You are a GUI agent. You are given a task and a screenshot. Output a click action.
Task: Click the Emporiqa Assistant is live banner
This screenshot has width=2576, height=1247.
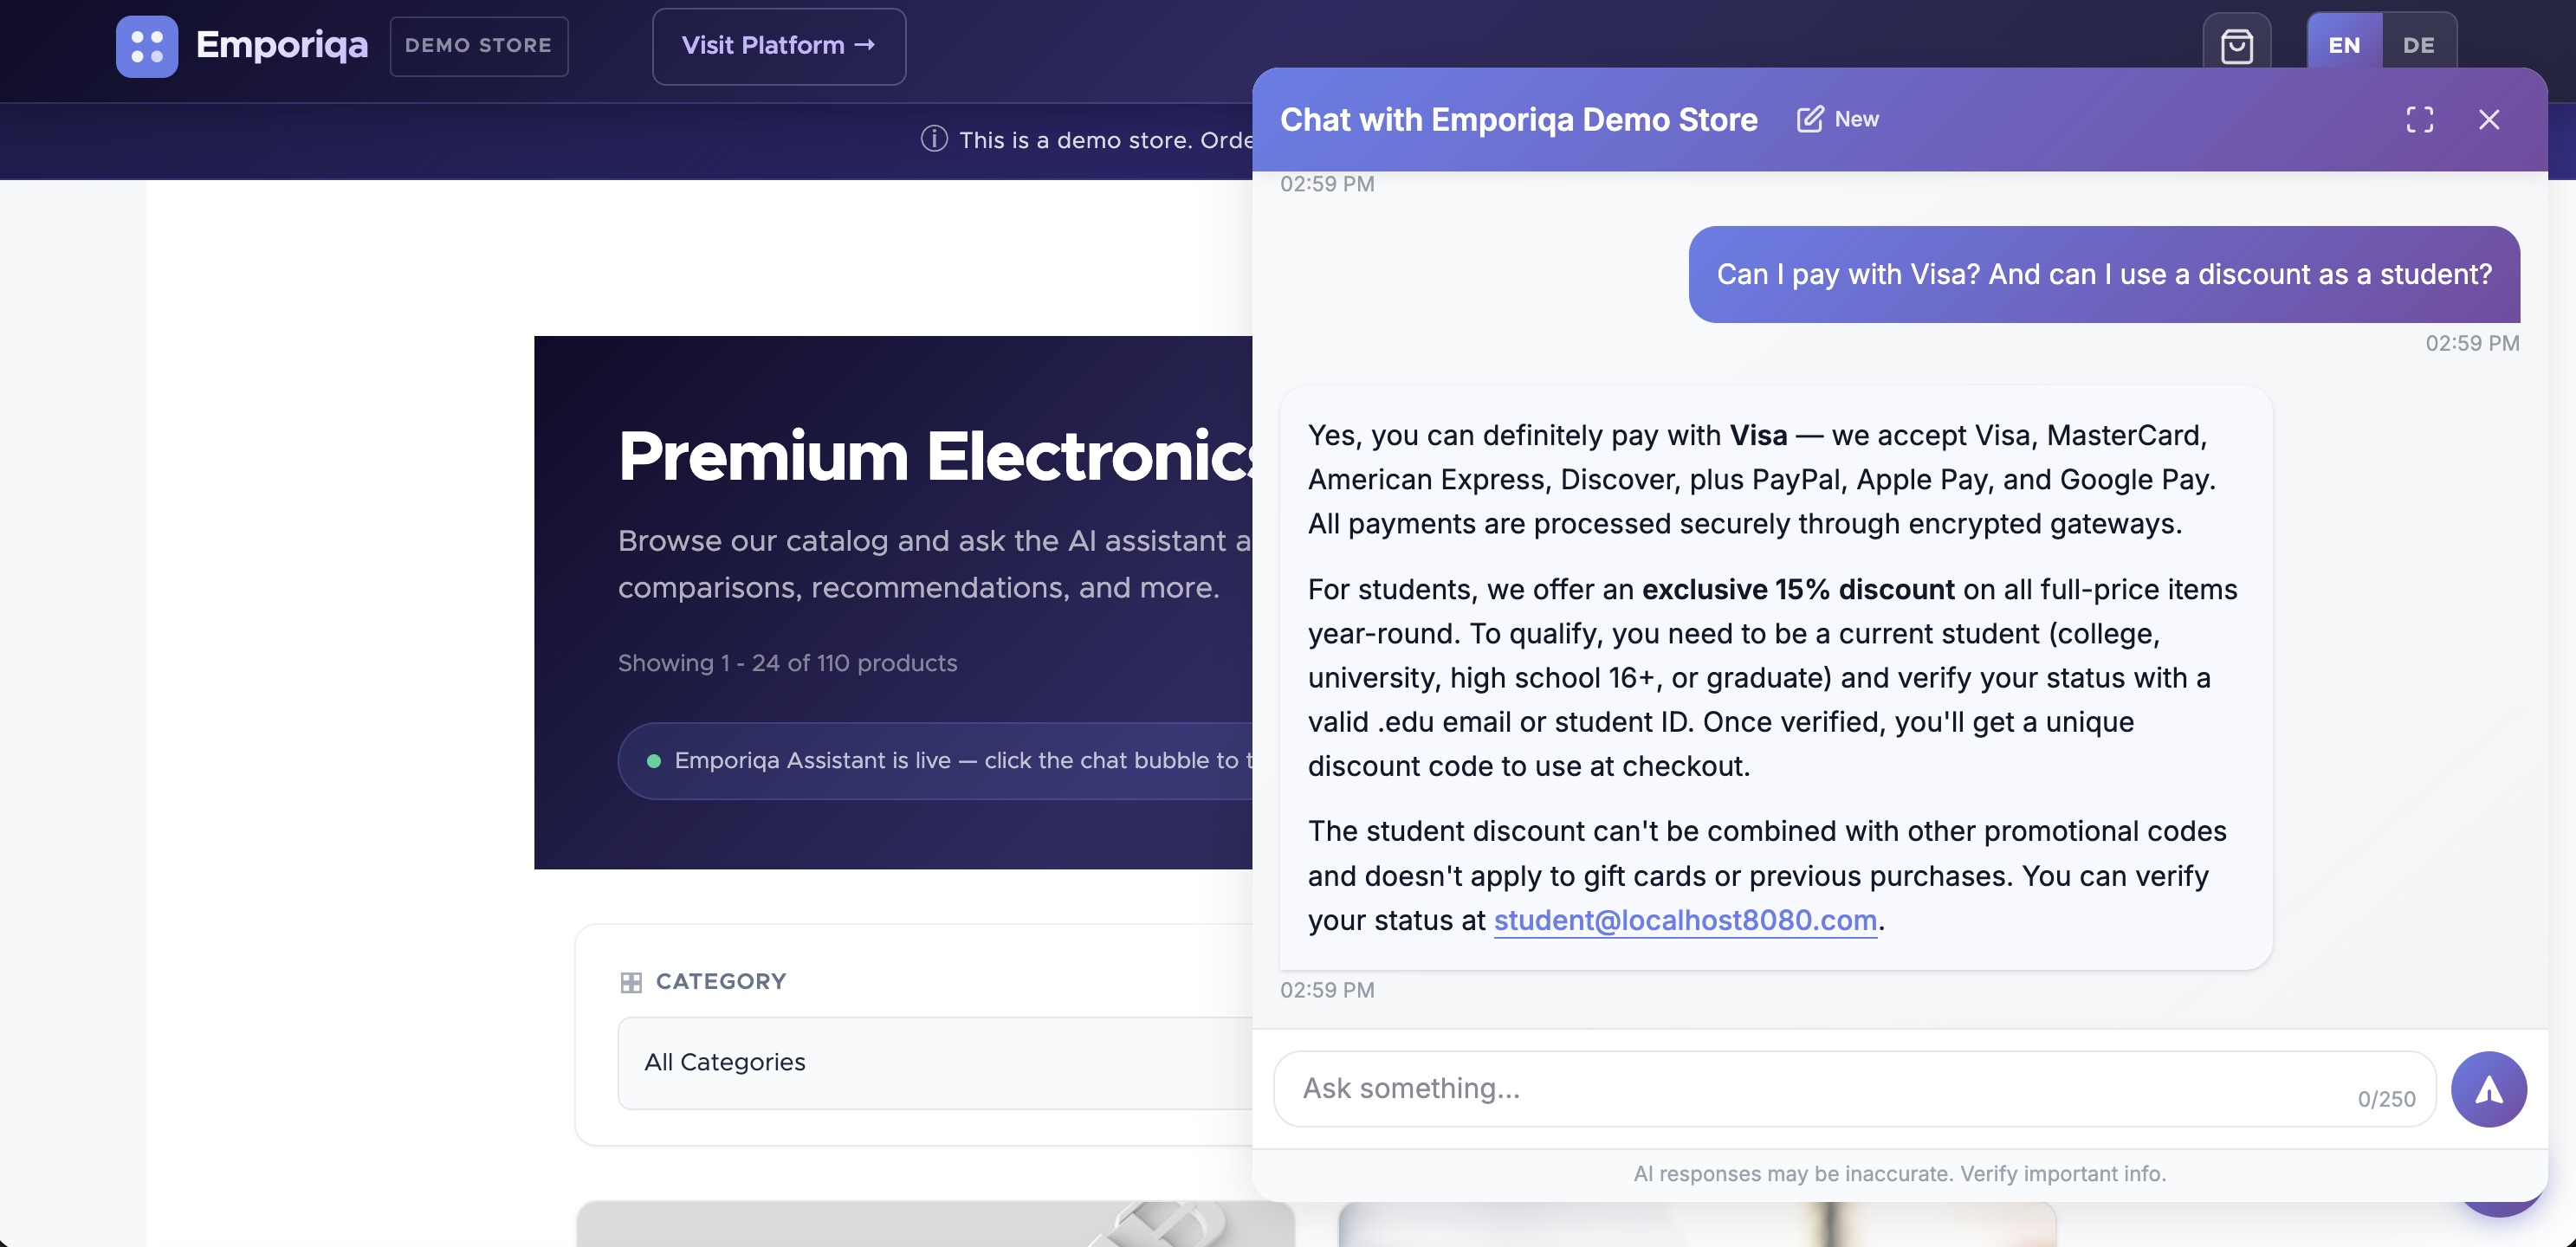coord(940,760)
